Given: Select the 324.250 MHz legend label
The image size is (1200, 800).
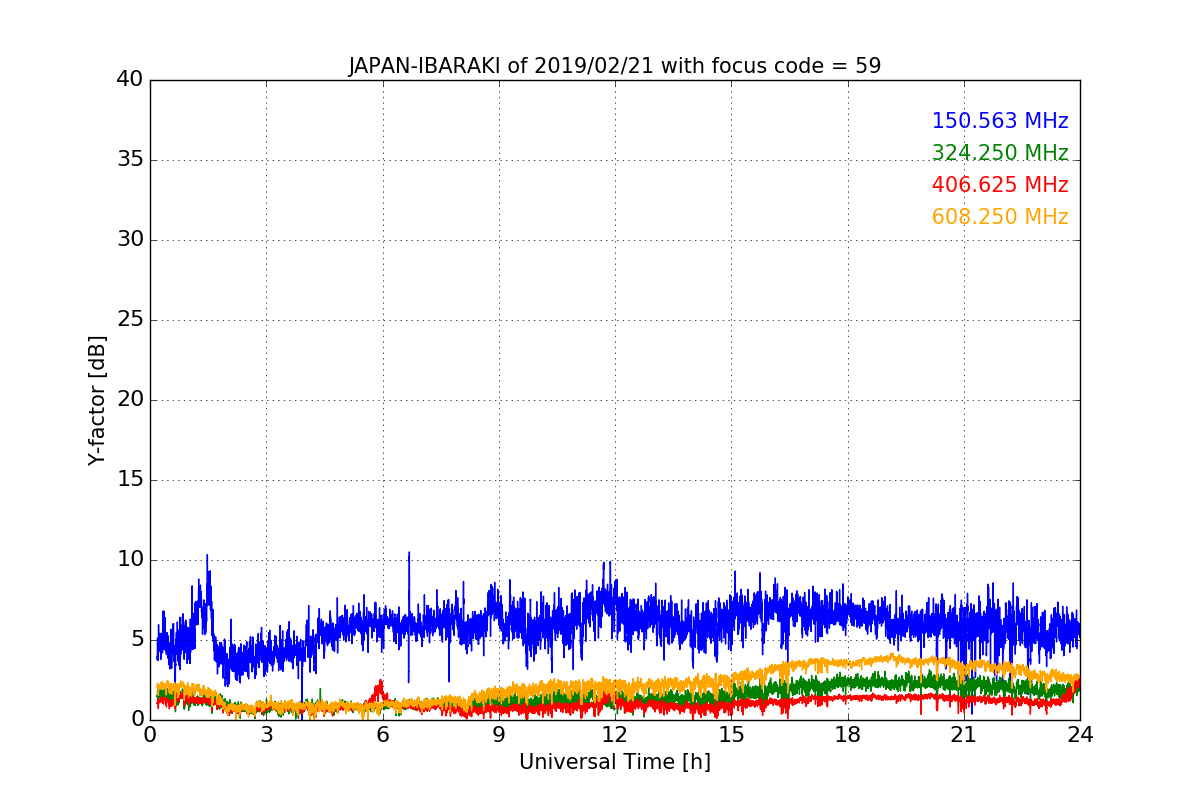Looking at the screenshot, I should (1000, 153).
